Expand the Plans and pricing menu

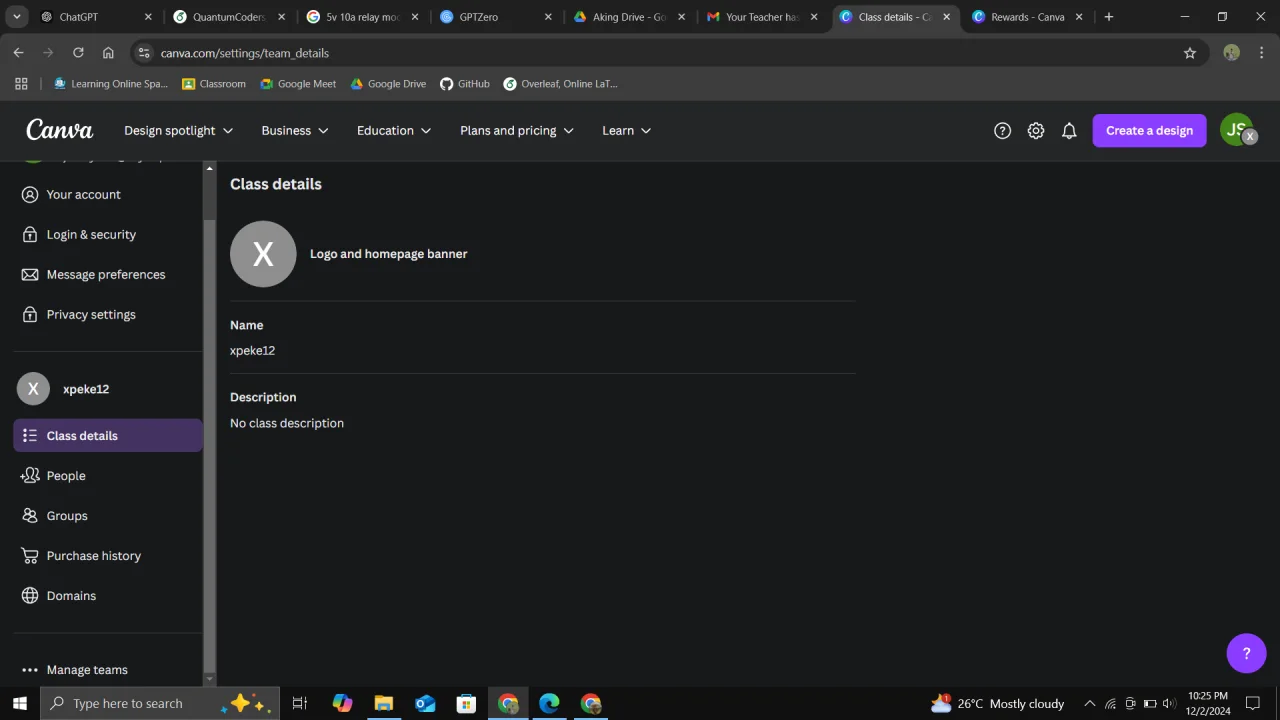[x=517, y=131]
